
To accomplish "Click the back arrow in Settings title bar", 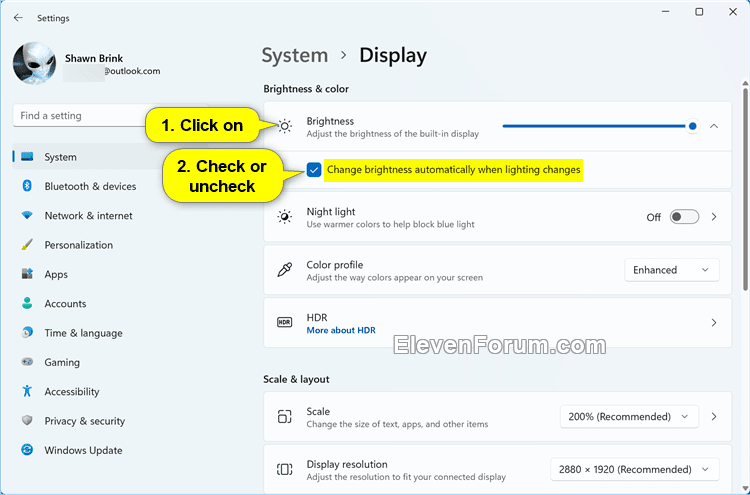I will (x=18, y=18).
